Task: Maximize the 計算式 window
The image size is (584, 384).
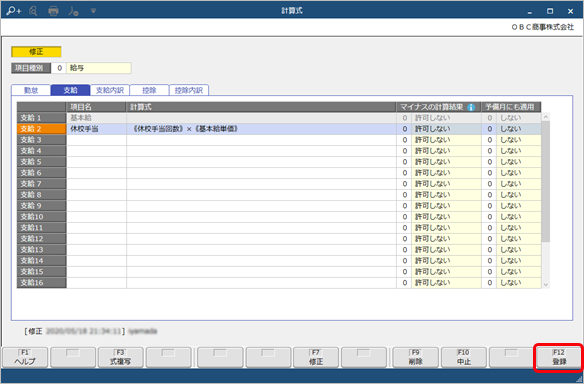Action: pyautogui.click(x=550, y=11)
